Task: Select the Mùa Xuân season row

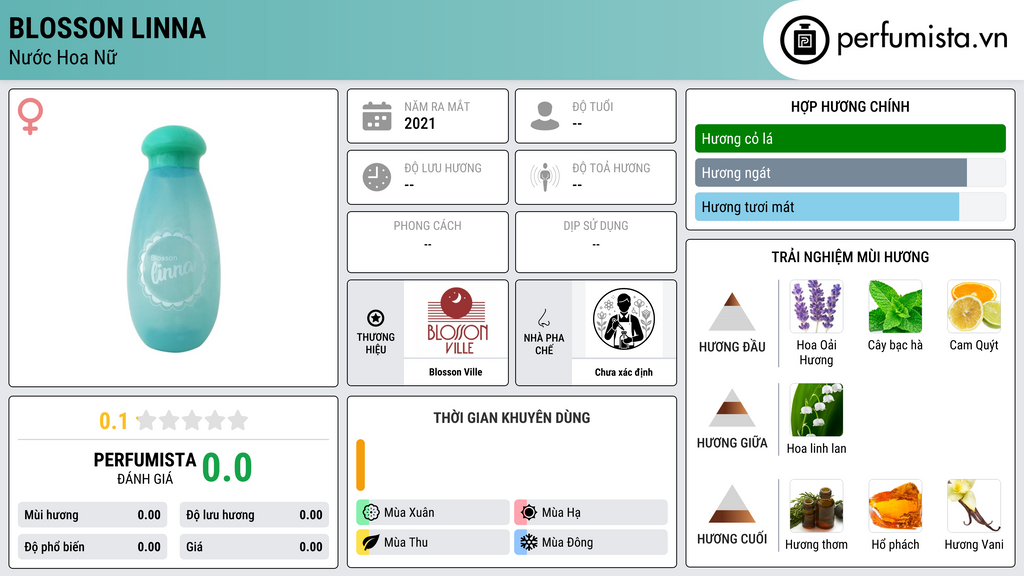Action: (433, 513)
